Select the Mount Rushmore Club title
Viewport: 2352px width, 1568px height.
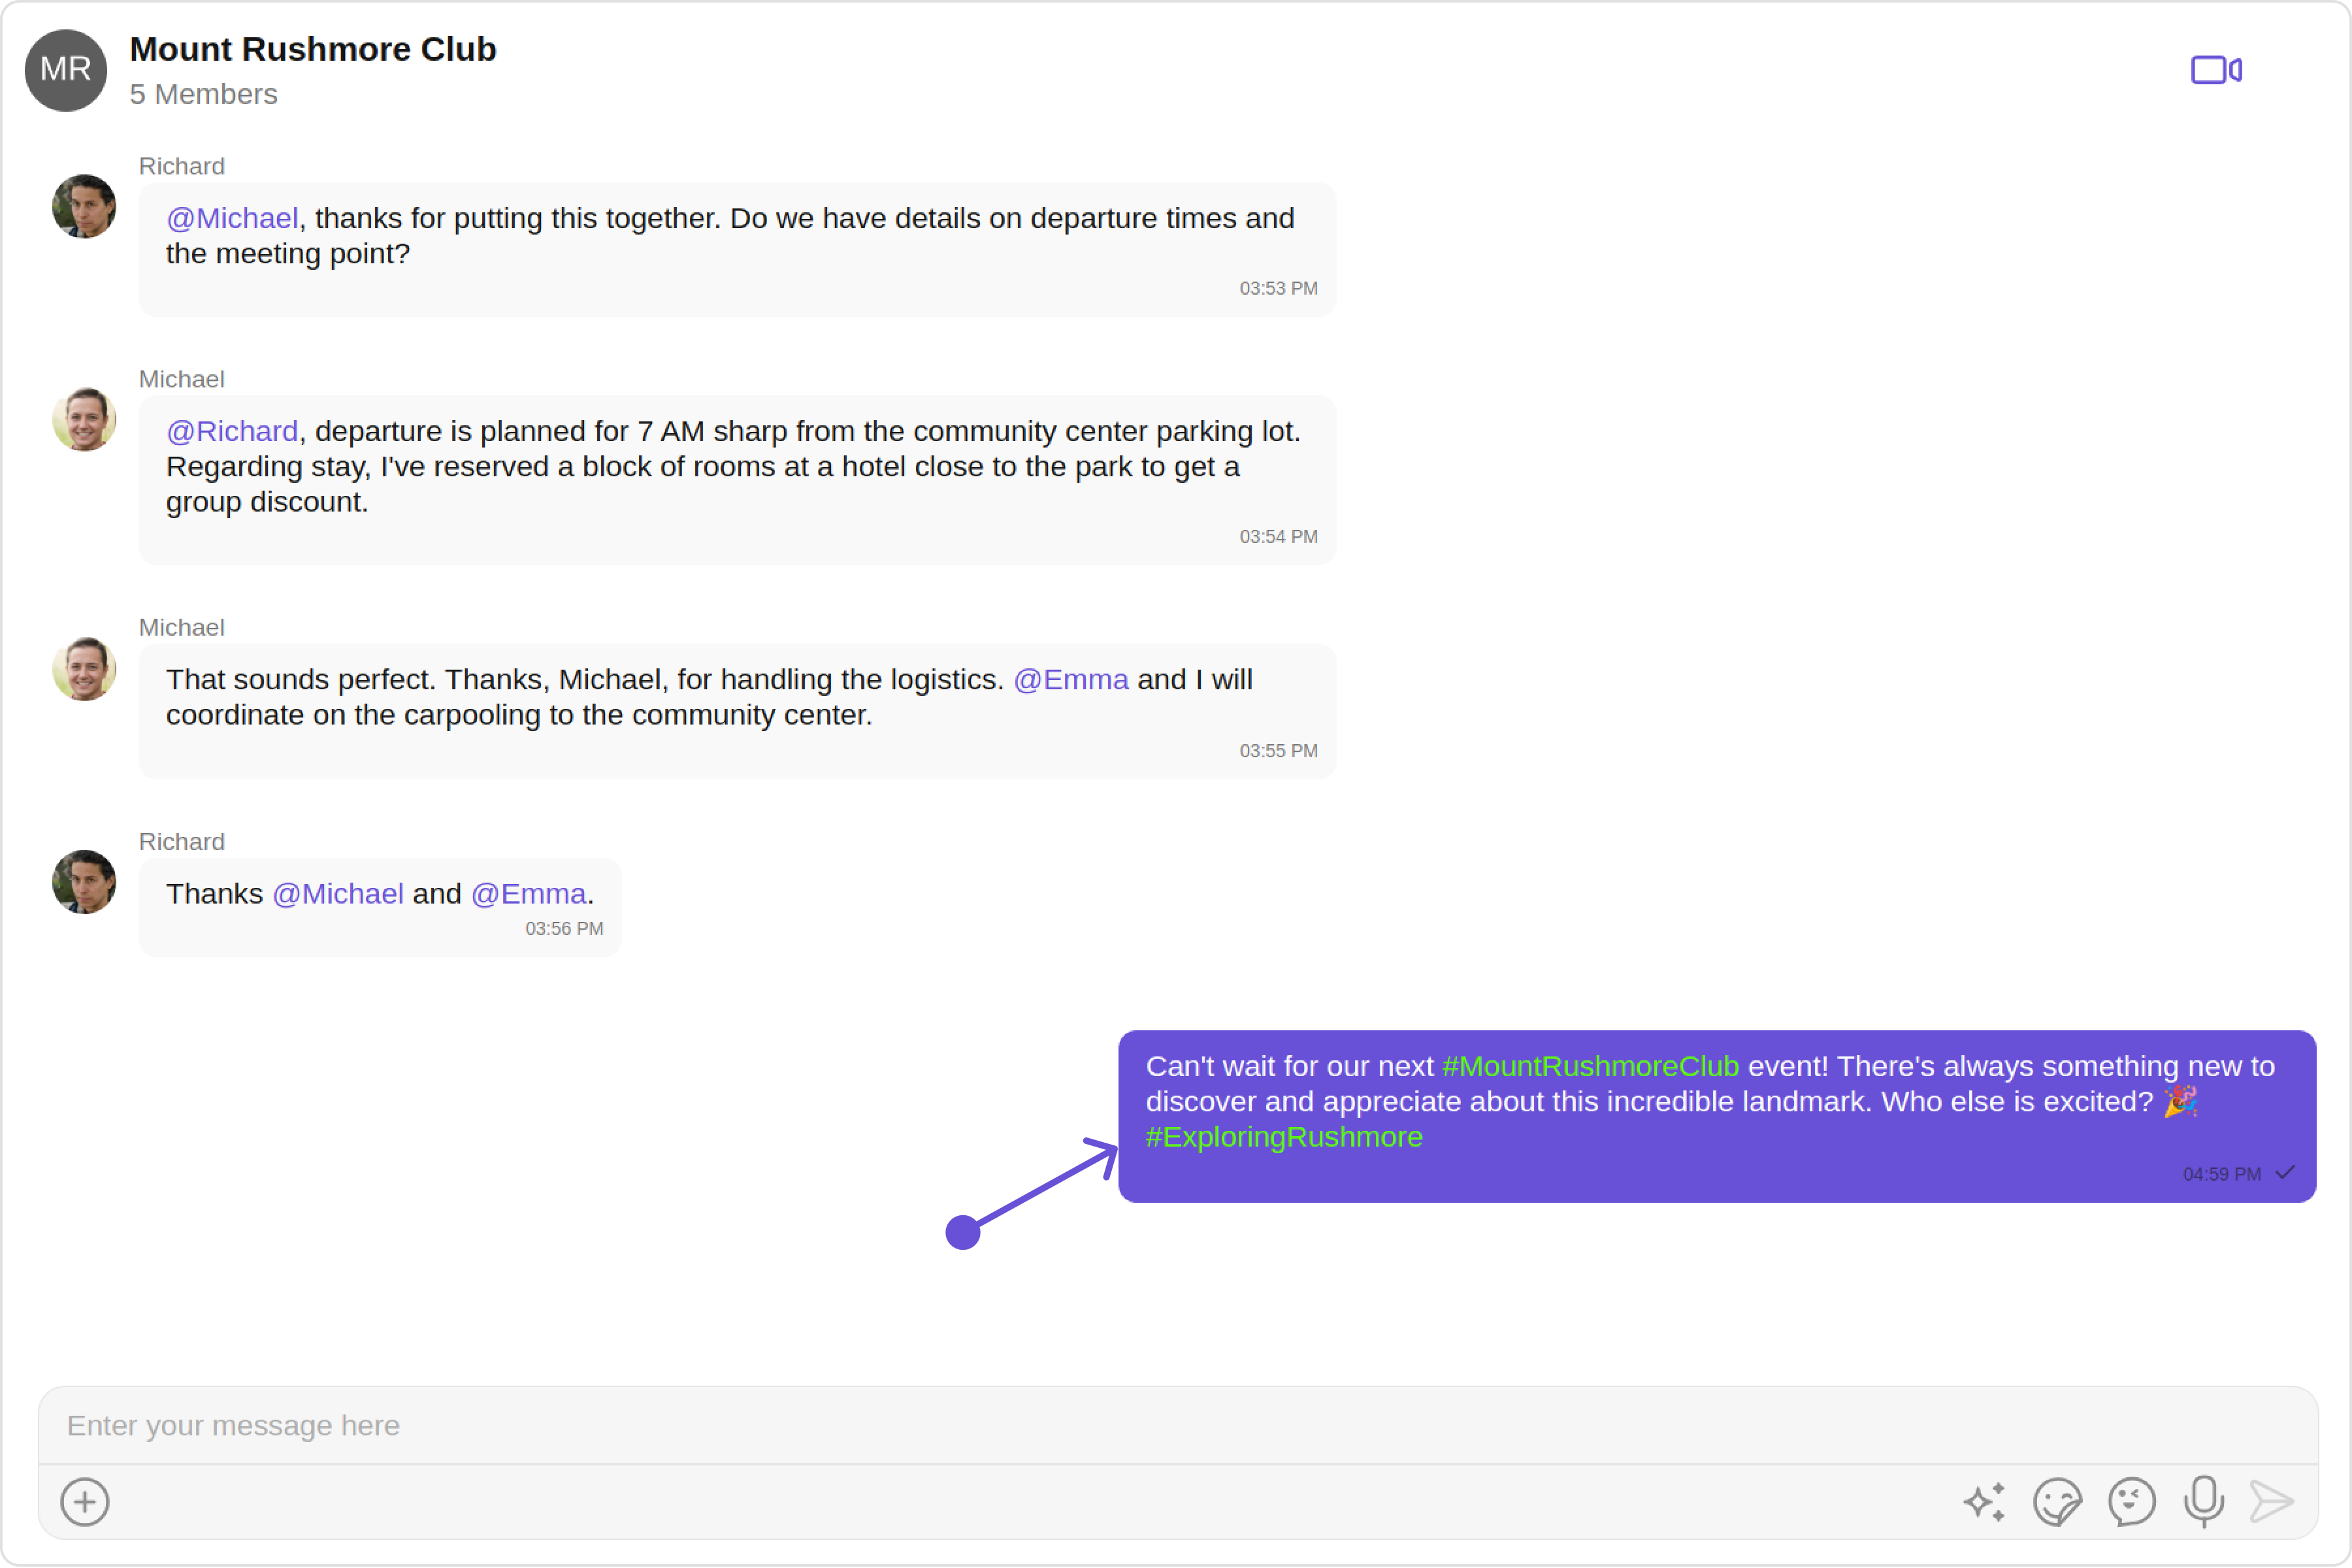click(x=313, y=49)
